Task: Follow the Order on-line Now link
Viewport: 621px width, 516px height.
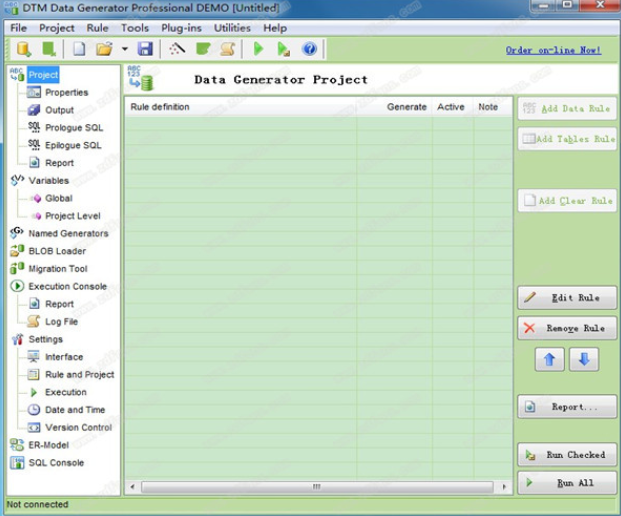Action: pos(553,50)
